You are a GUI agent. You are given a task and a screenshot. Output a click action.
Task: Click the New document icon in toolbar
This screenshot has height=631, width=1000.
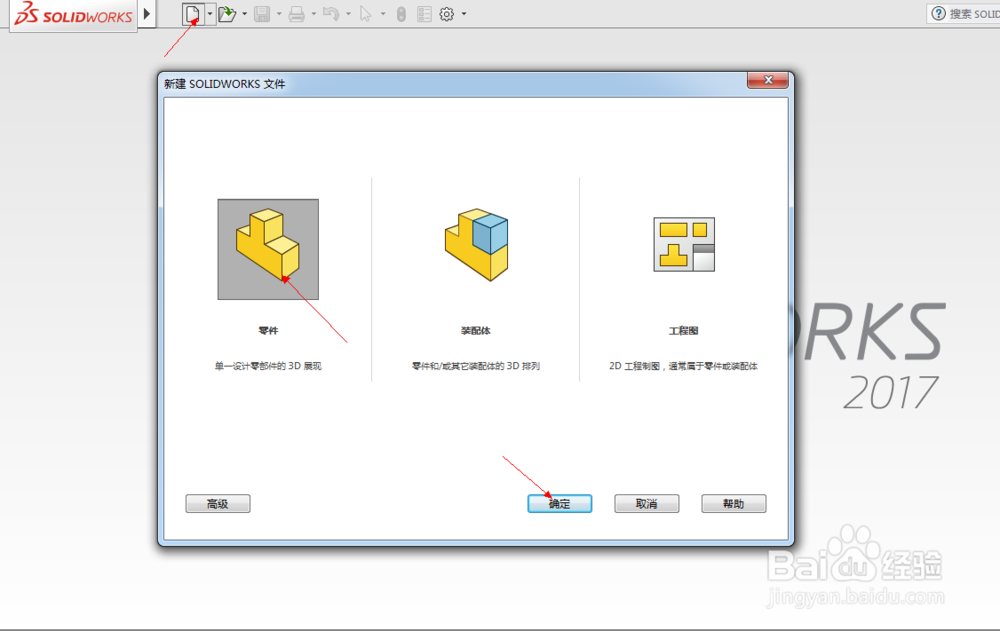193,13
